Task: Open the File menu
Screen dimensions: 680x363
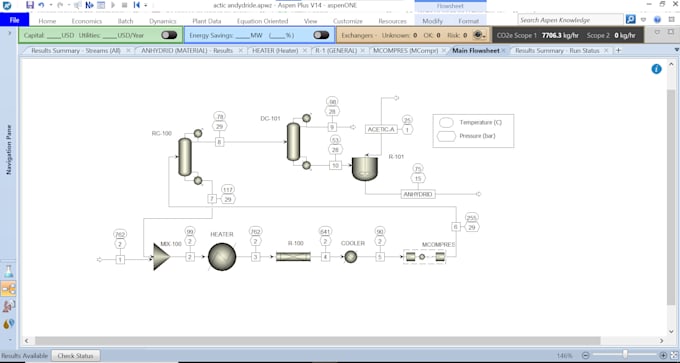Action: click(x=14, y=20)
